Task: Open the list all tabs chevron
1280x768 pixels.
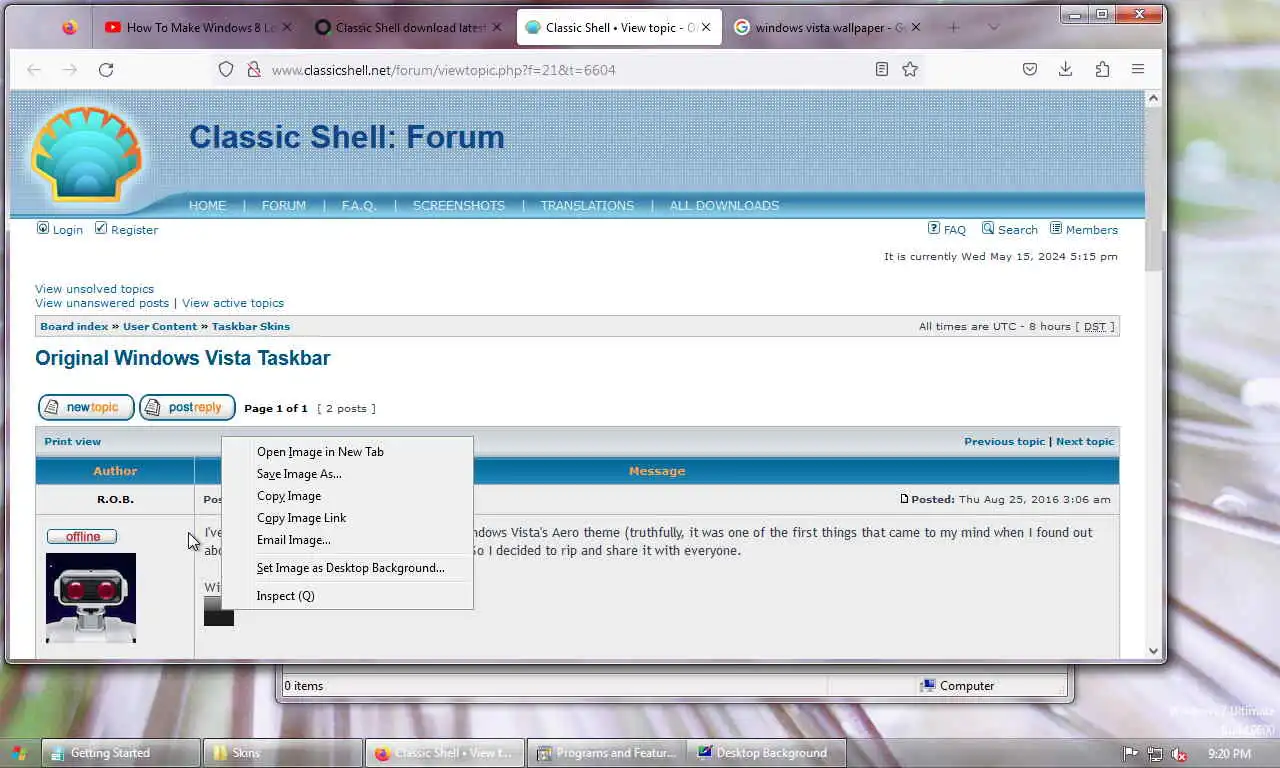Action: pos(993,28)
